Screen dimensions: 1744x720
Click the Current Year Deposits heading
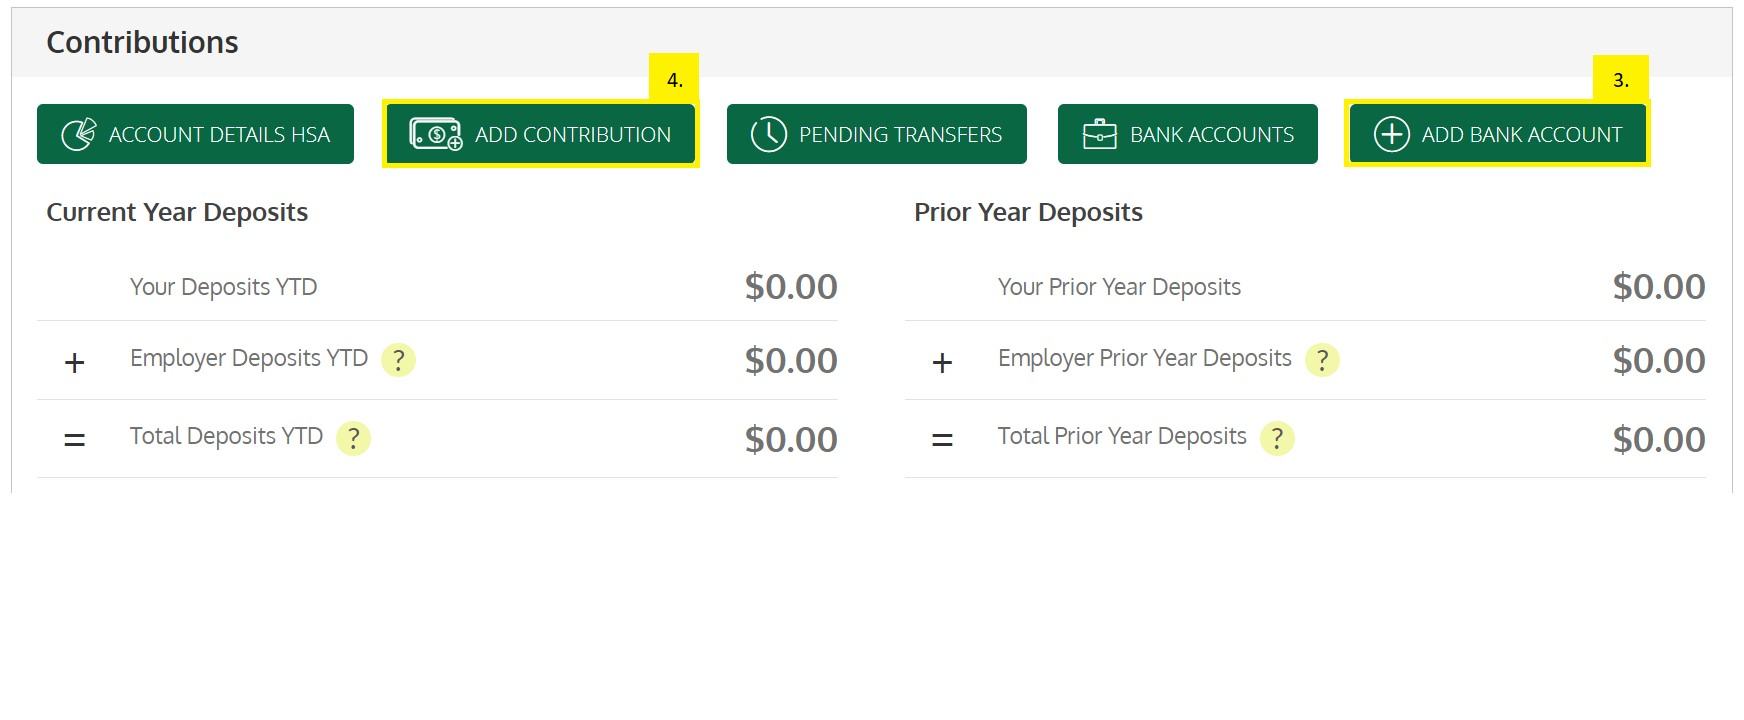[177, 213]
